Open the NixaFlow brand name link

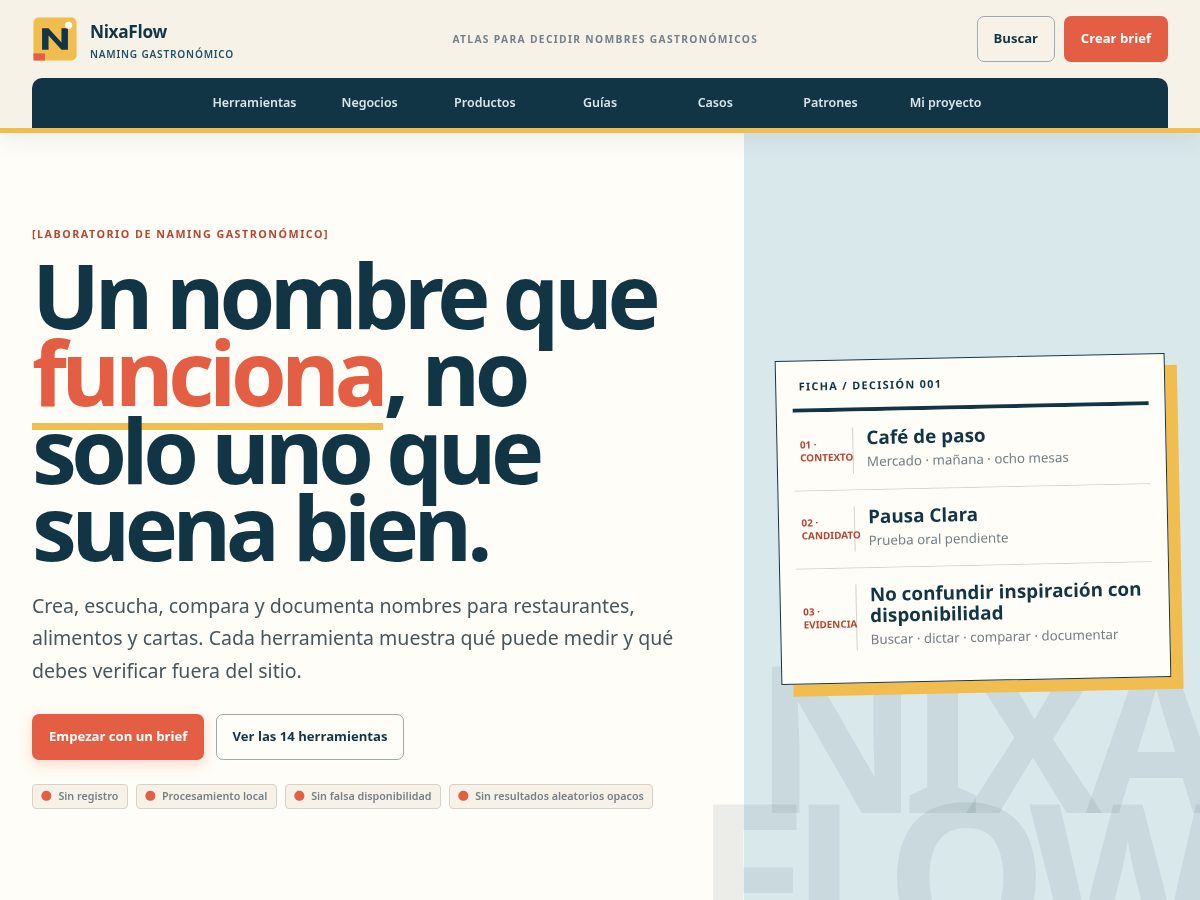click(128, 32)
